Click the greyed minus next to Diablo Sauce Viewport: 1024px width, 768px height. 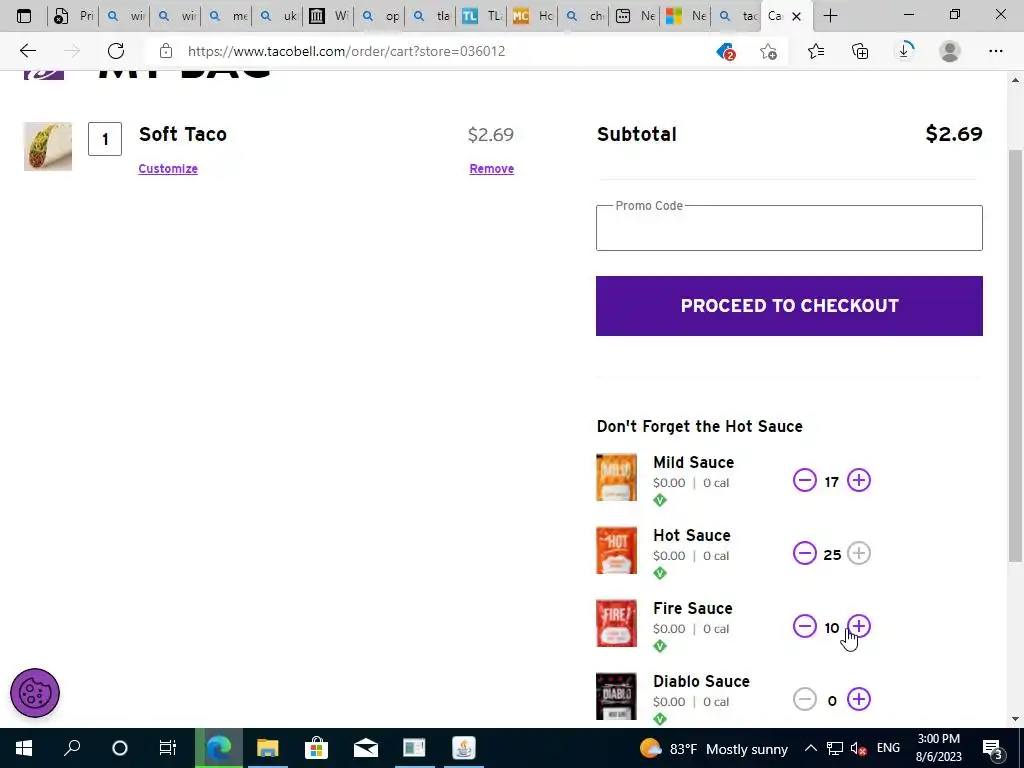pyautogui.click(x=805, y=699)
